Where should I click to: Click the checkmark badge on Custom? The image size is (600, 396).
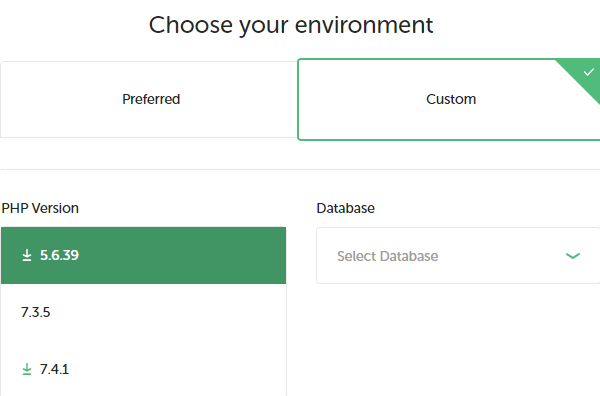(588, 72)
